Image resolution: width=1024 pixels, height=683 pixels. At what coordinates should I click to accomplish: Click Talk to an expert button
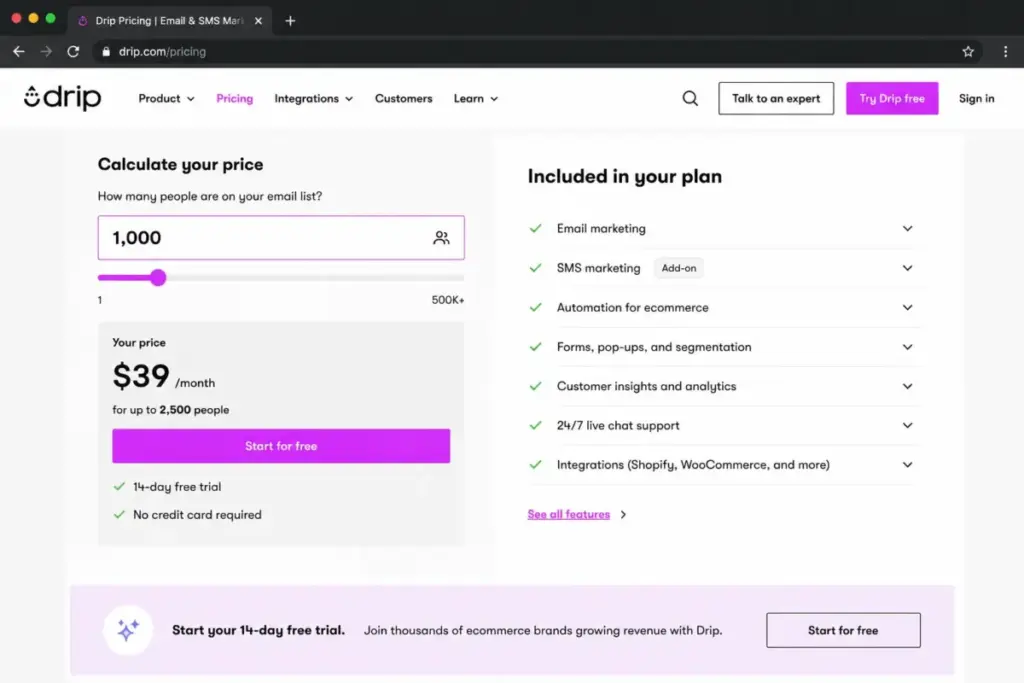[776, 99]
